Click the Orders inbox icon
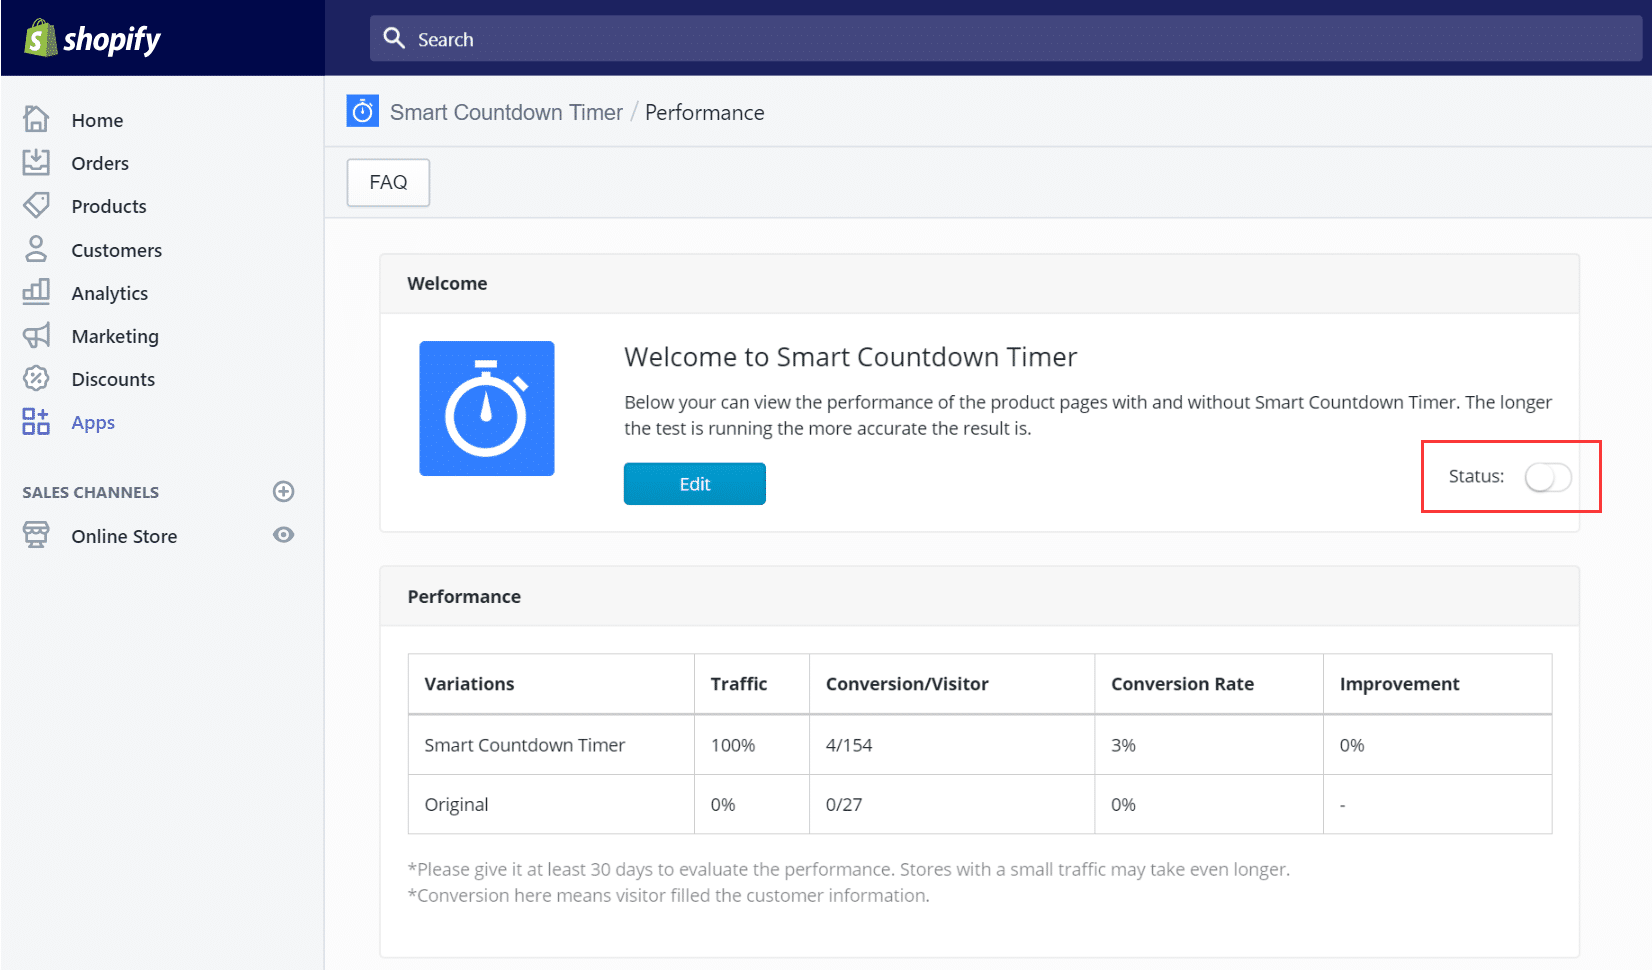Image resolution: width=1652 pixels, height=970 pixels. [36, 162]
